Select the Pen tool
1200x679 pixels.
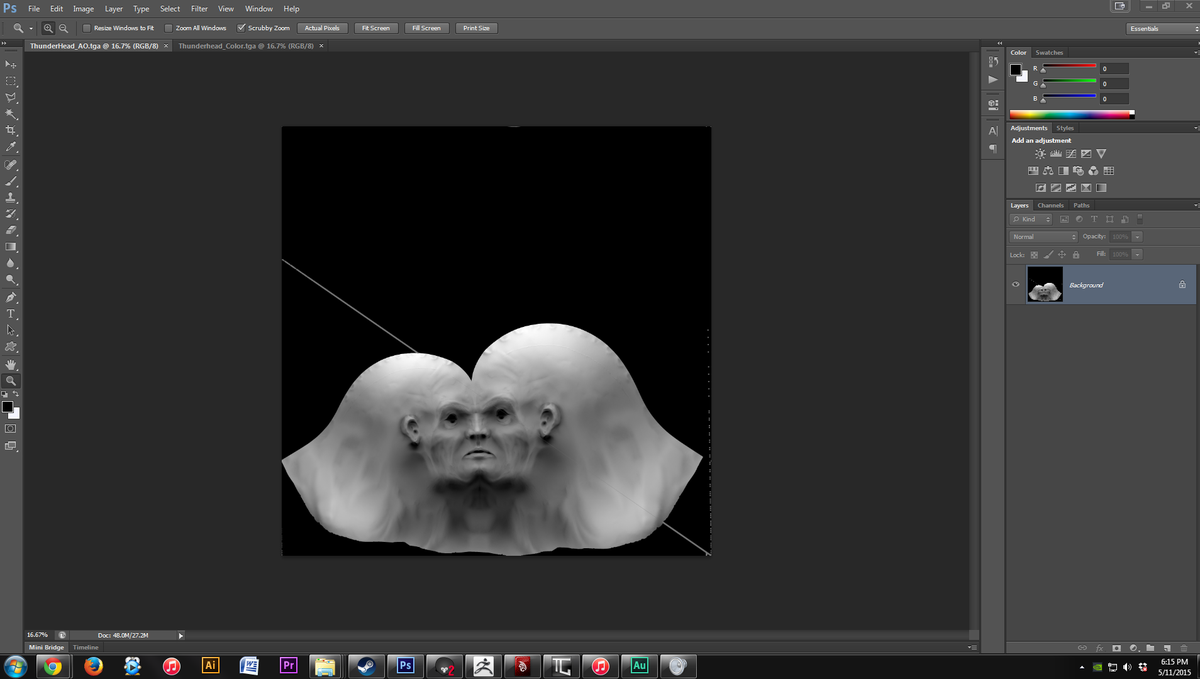[x=11, y=298]
